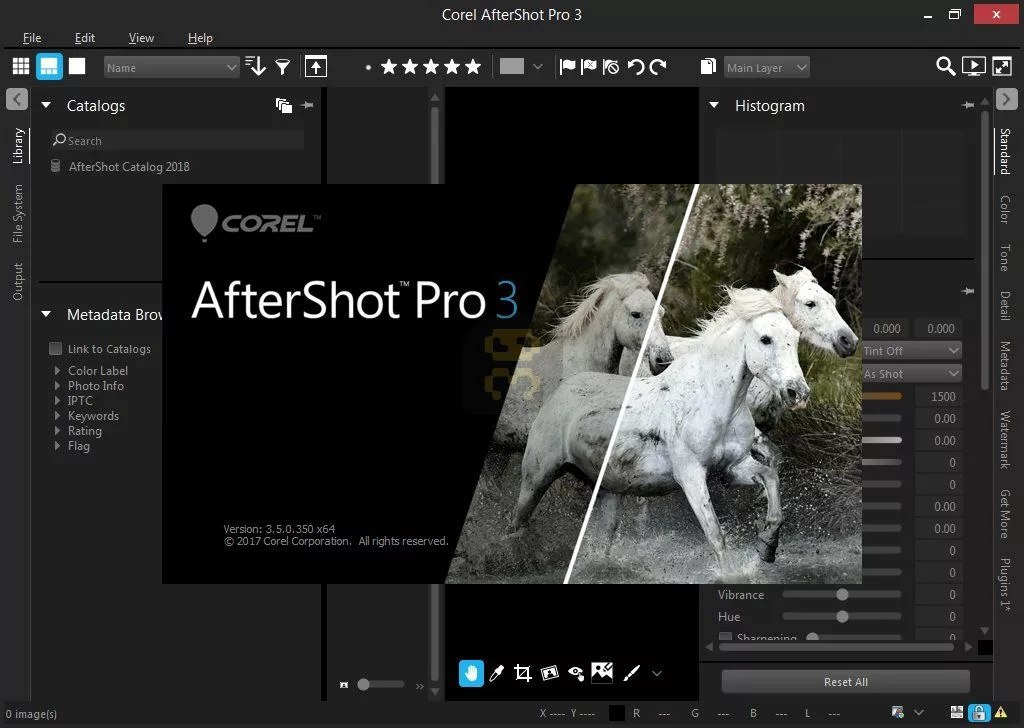Click the sort direction arrow icon
1024x728 pixels.
[x=255, y=66]
